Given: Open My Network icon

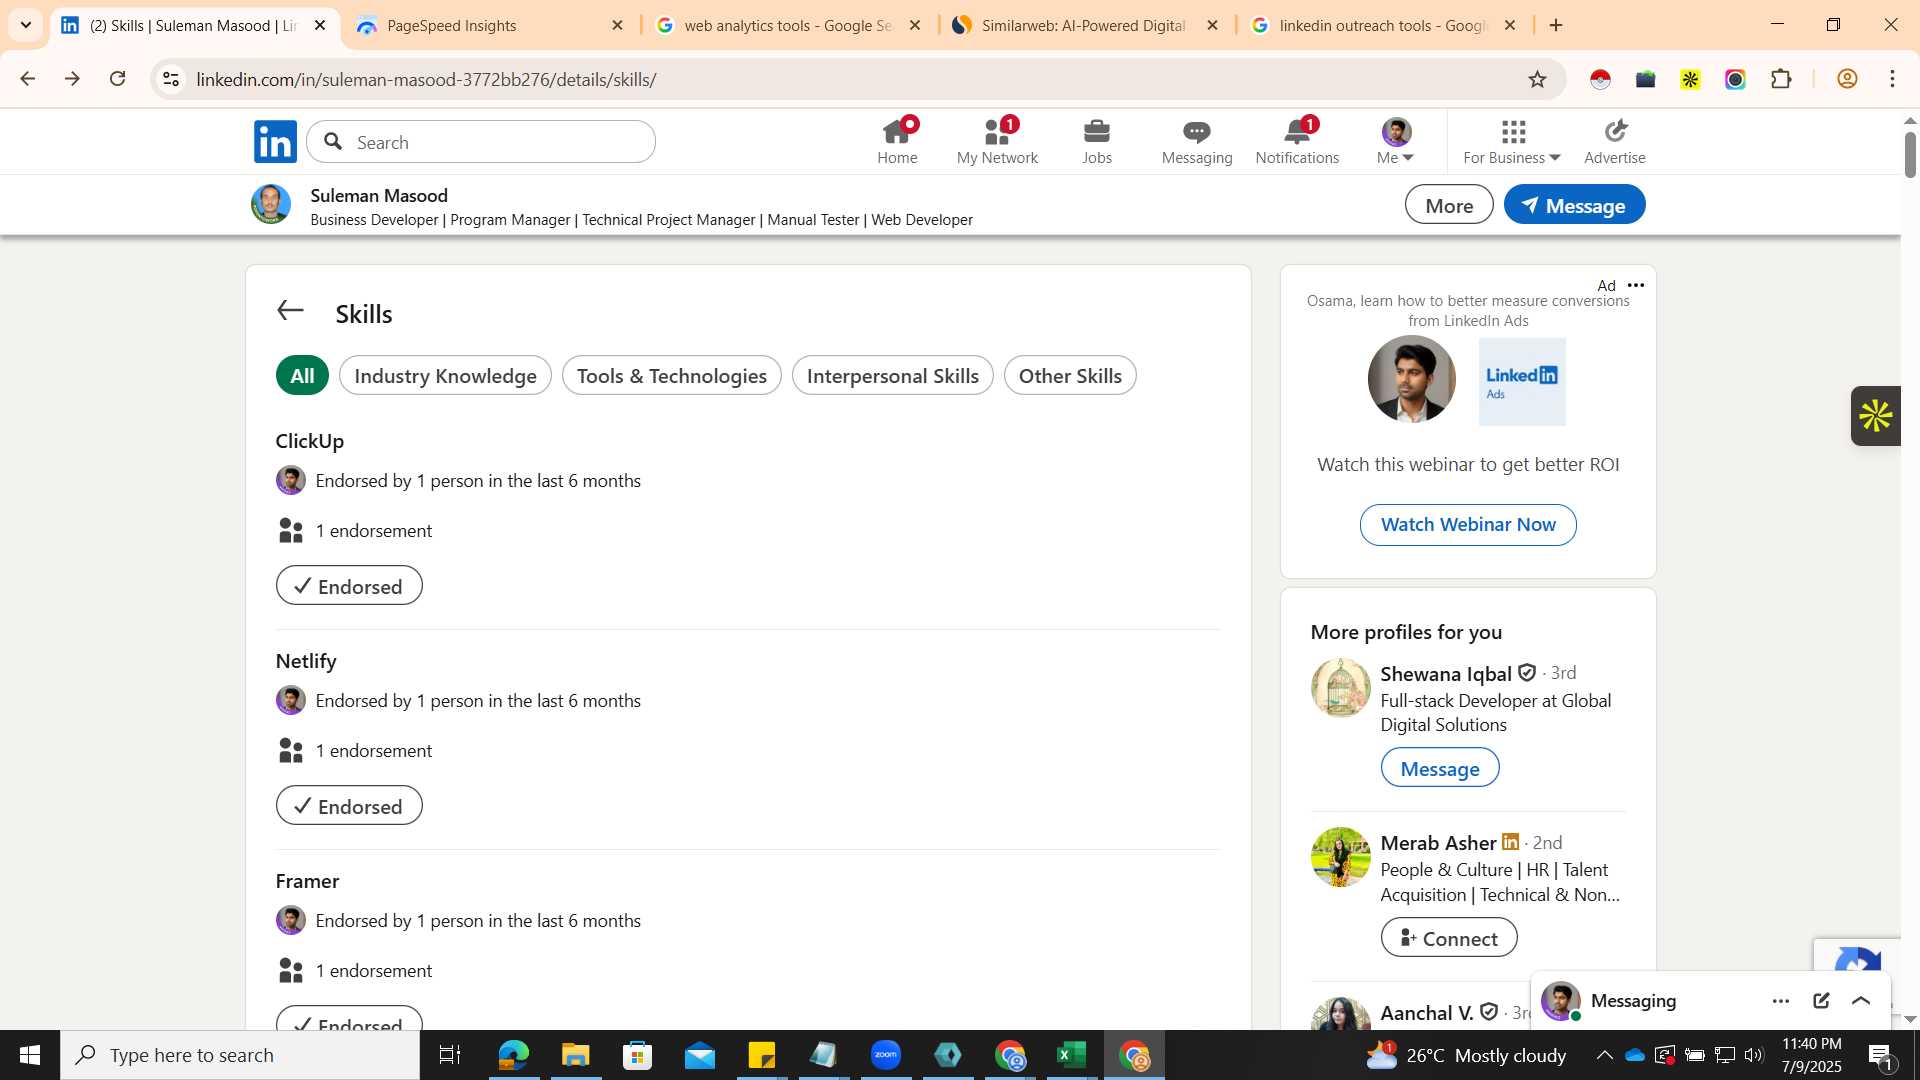Looking at the screenshot, I should [997, 141].
